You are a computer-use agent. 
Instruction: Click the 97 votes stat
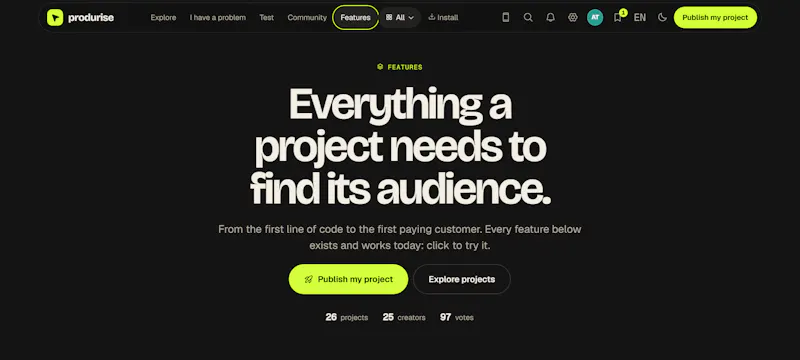point(457,317)
